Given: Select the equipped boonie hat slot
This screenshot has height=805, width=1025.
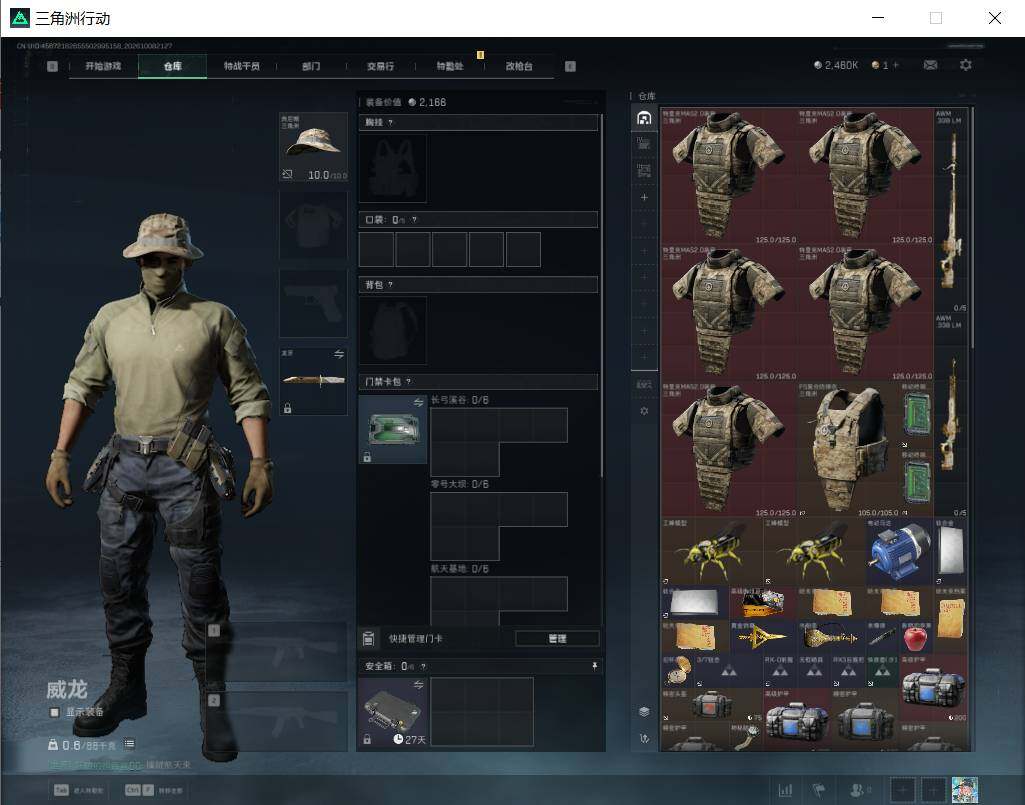Looking at the screenshot, I should click(313, 147).
